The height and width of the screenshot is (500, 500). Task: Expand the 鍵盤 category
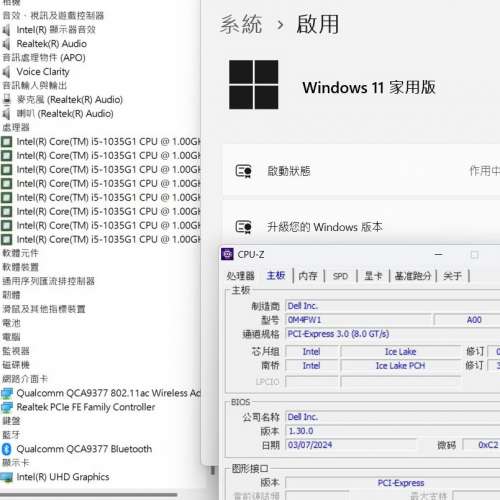11,421
